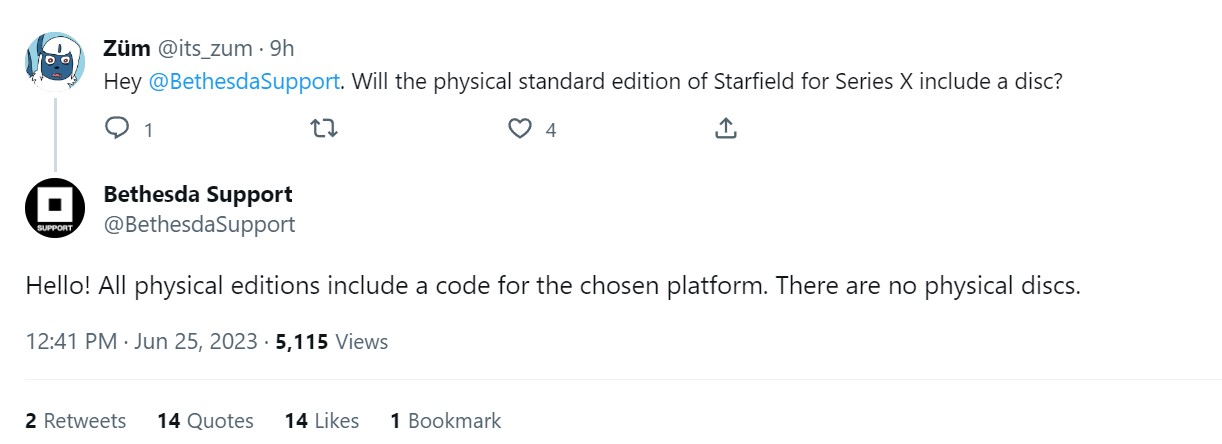Click the 1 Bookmark count
The height and width of the screenshot is (444, 1222).
tap(446, 421)
